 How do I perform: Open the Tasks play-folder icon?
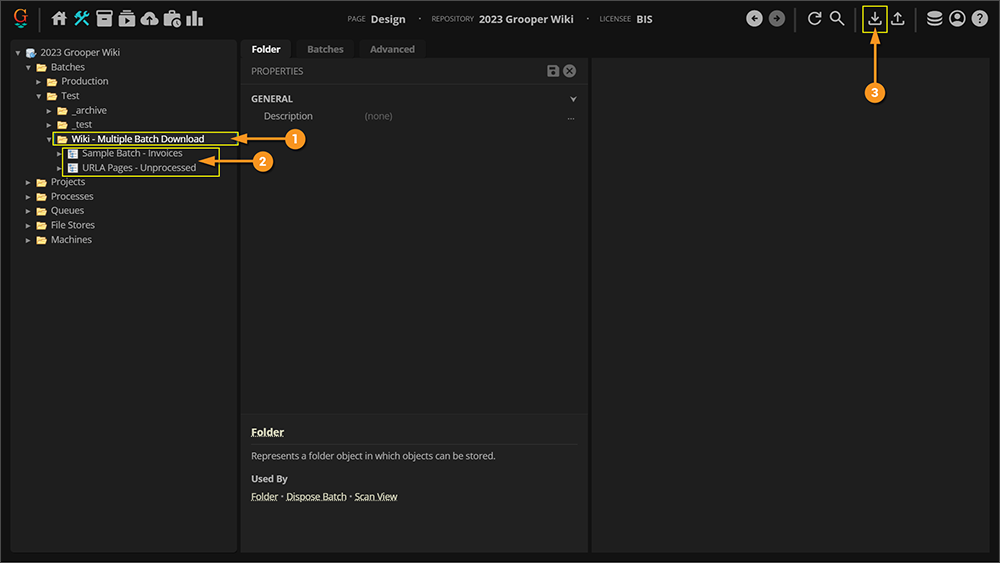click(127, 18)
